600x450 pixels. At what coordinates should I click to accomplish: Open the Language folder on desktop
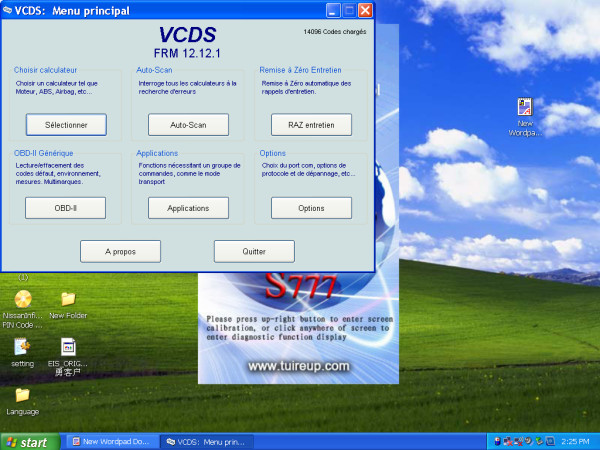tap(22, 395)
